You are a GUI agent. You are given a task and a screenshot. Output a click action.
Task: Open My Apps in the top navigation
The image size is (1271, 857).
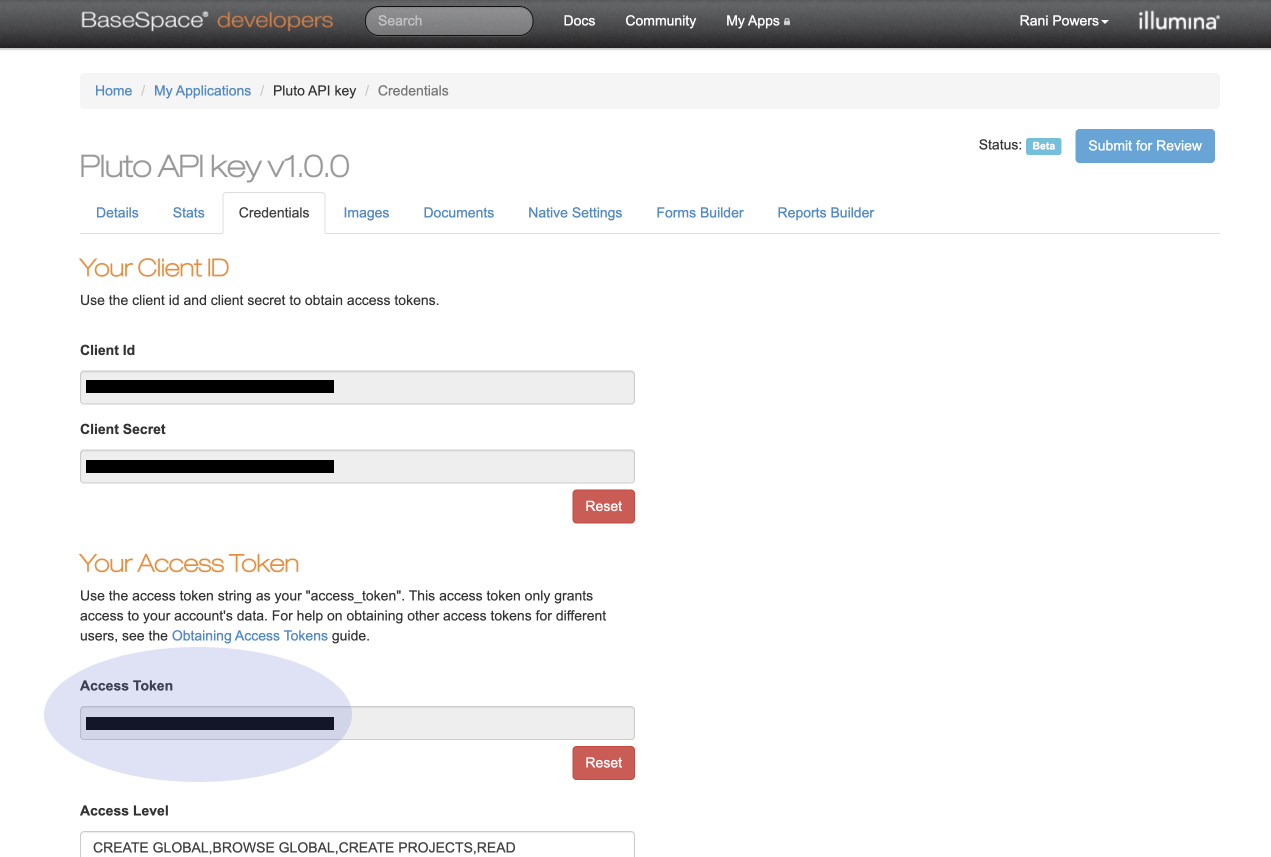(758, 21)
